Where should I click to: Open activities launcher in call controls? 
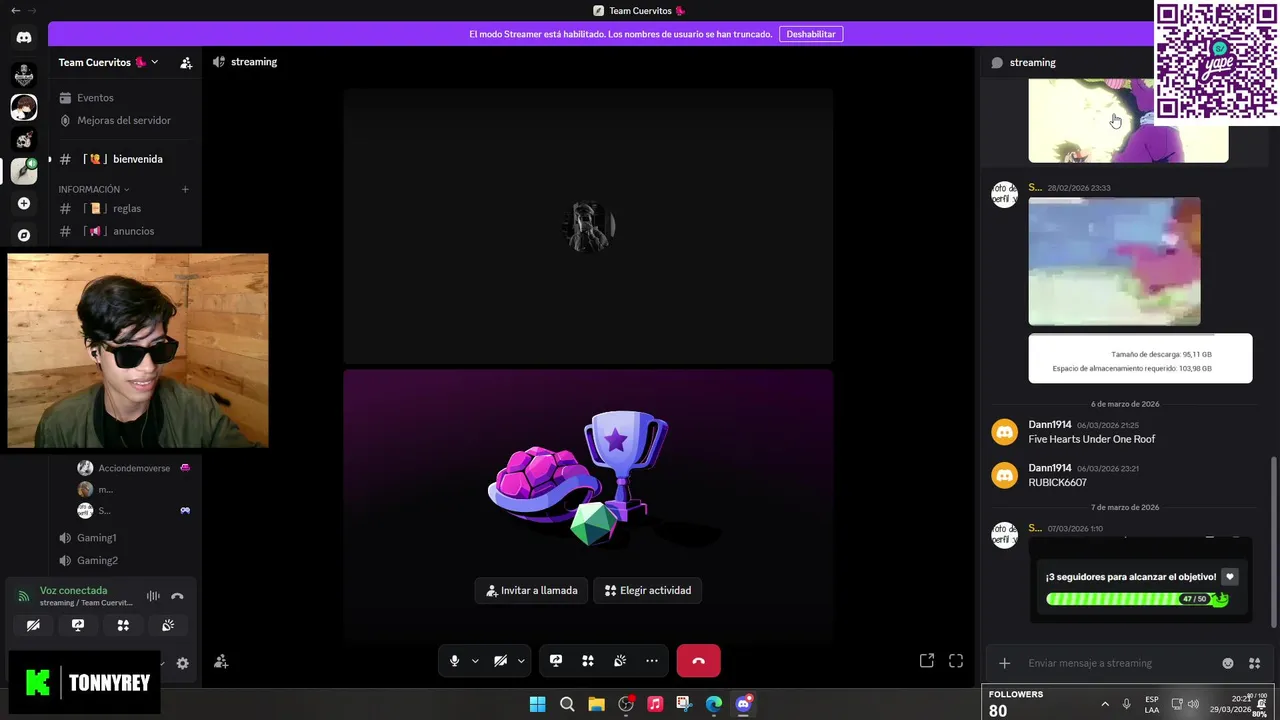[588, 661]
